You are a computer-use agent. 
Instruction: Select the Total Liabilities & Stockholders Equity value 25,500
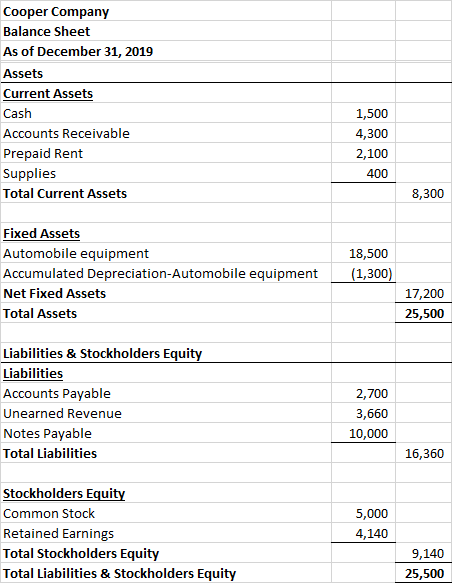[424, 574]
